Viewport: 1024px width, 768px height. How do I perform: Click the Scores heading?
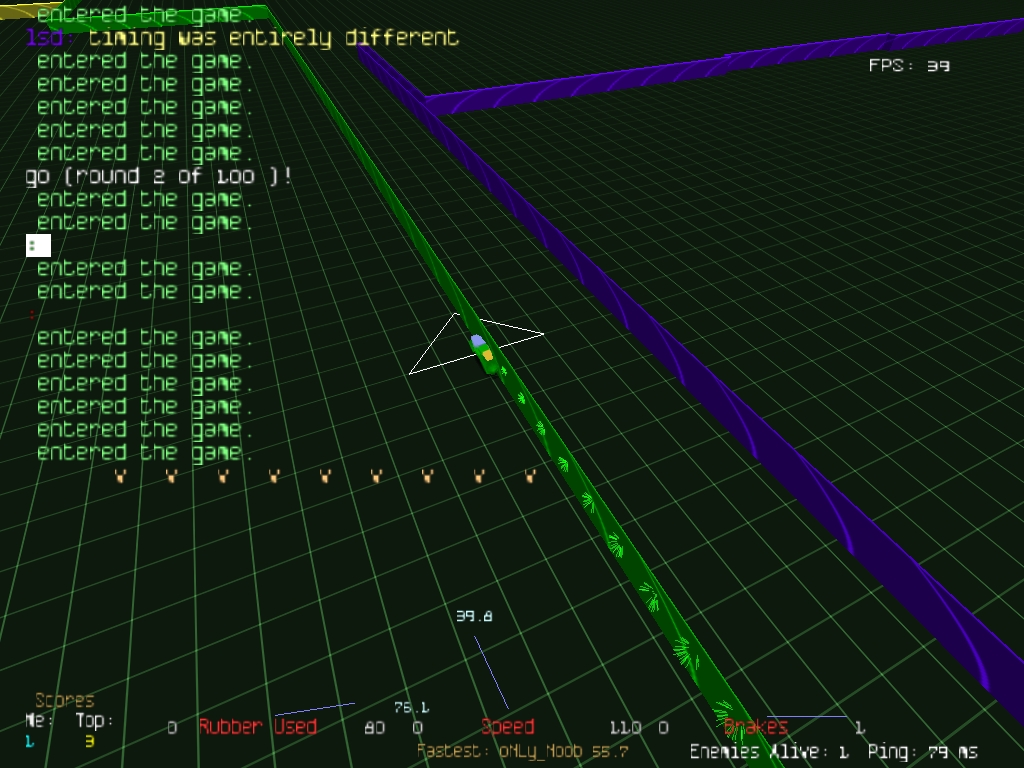tap(65, 700)
